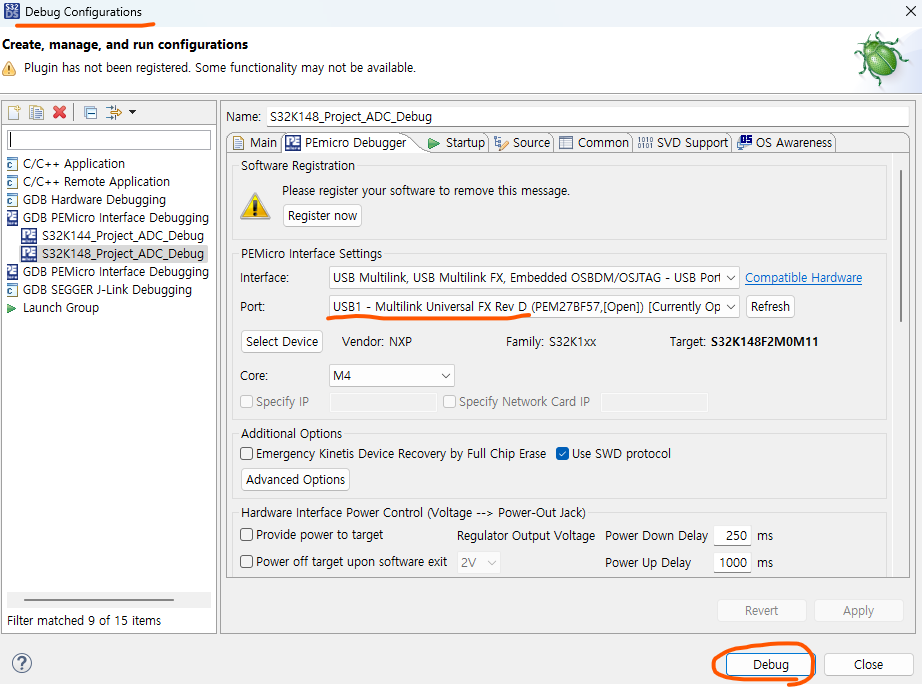Click the Target S32K148F2M0M11 text
Viewport: 922px width, 687px height.
pos(764,342)
